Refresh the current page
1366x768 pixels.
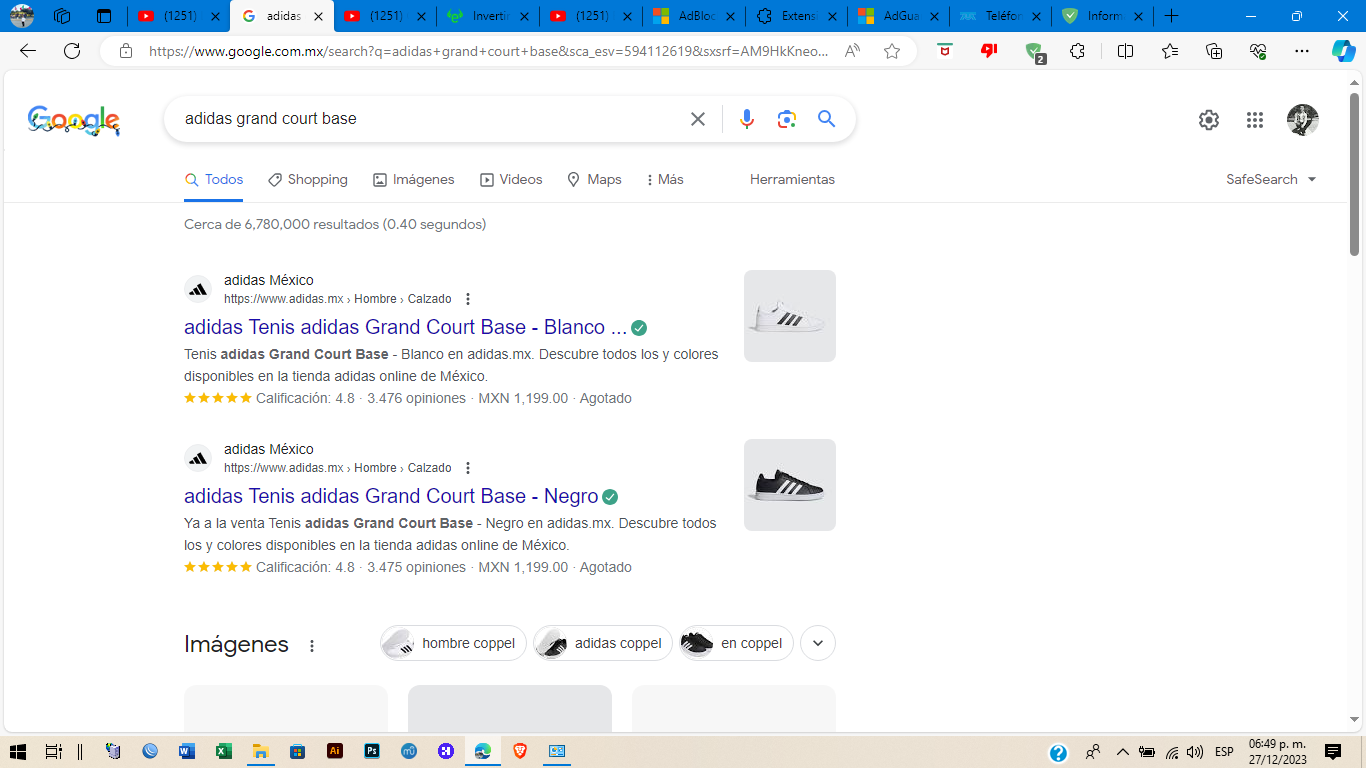click(x=72, y=51)
